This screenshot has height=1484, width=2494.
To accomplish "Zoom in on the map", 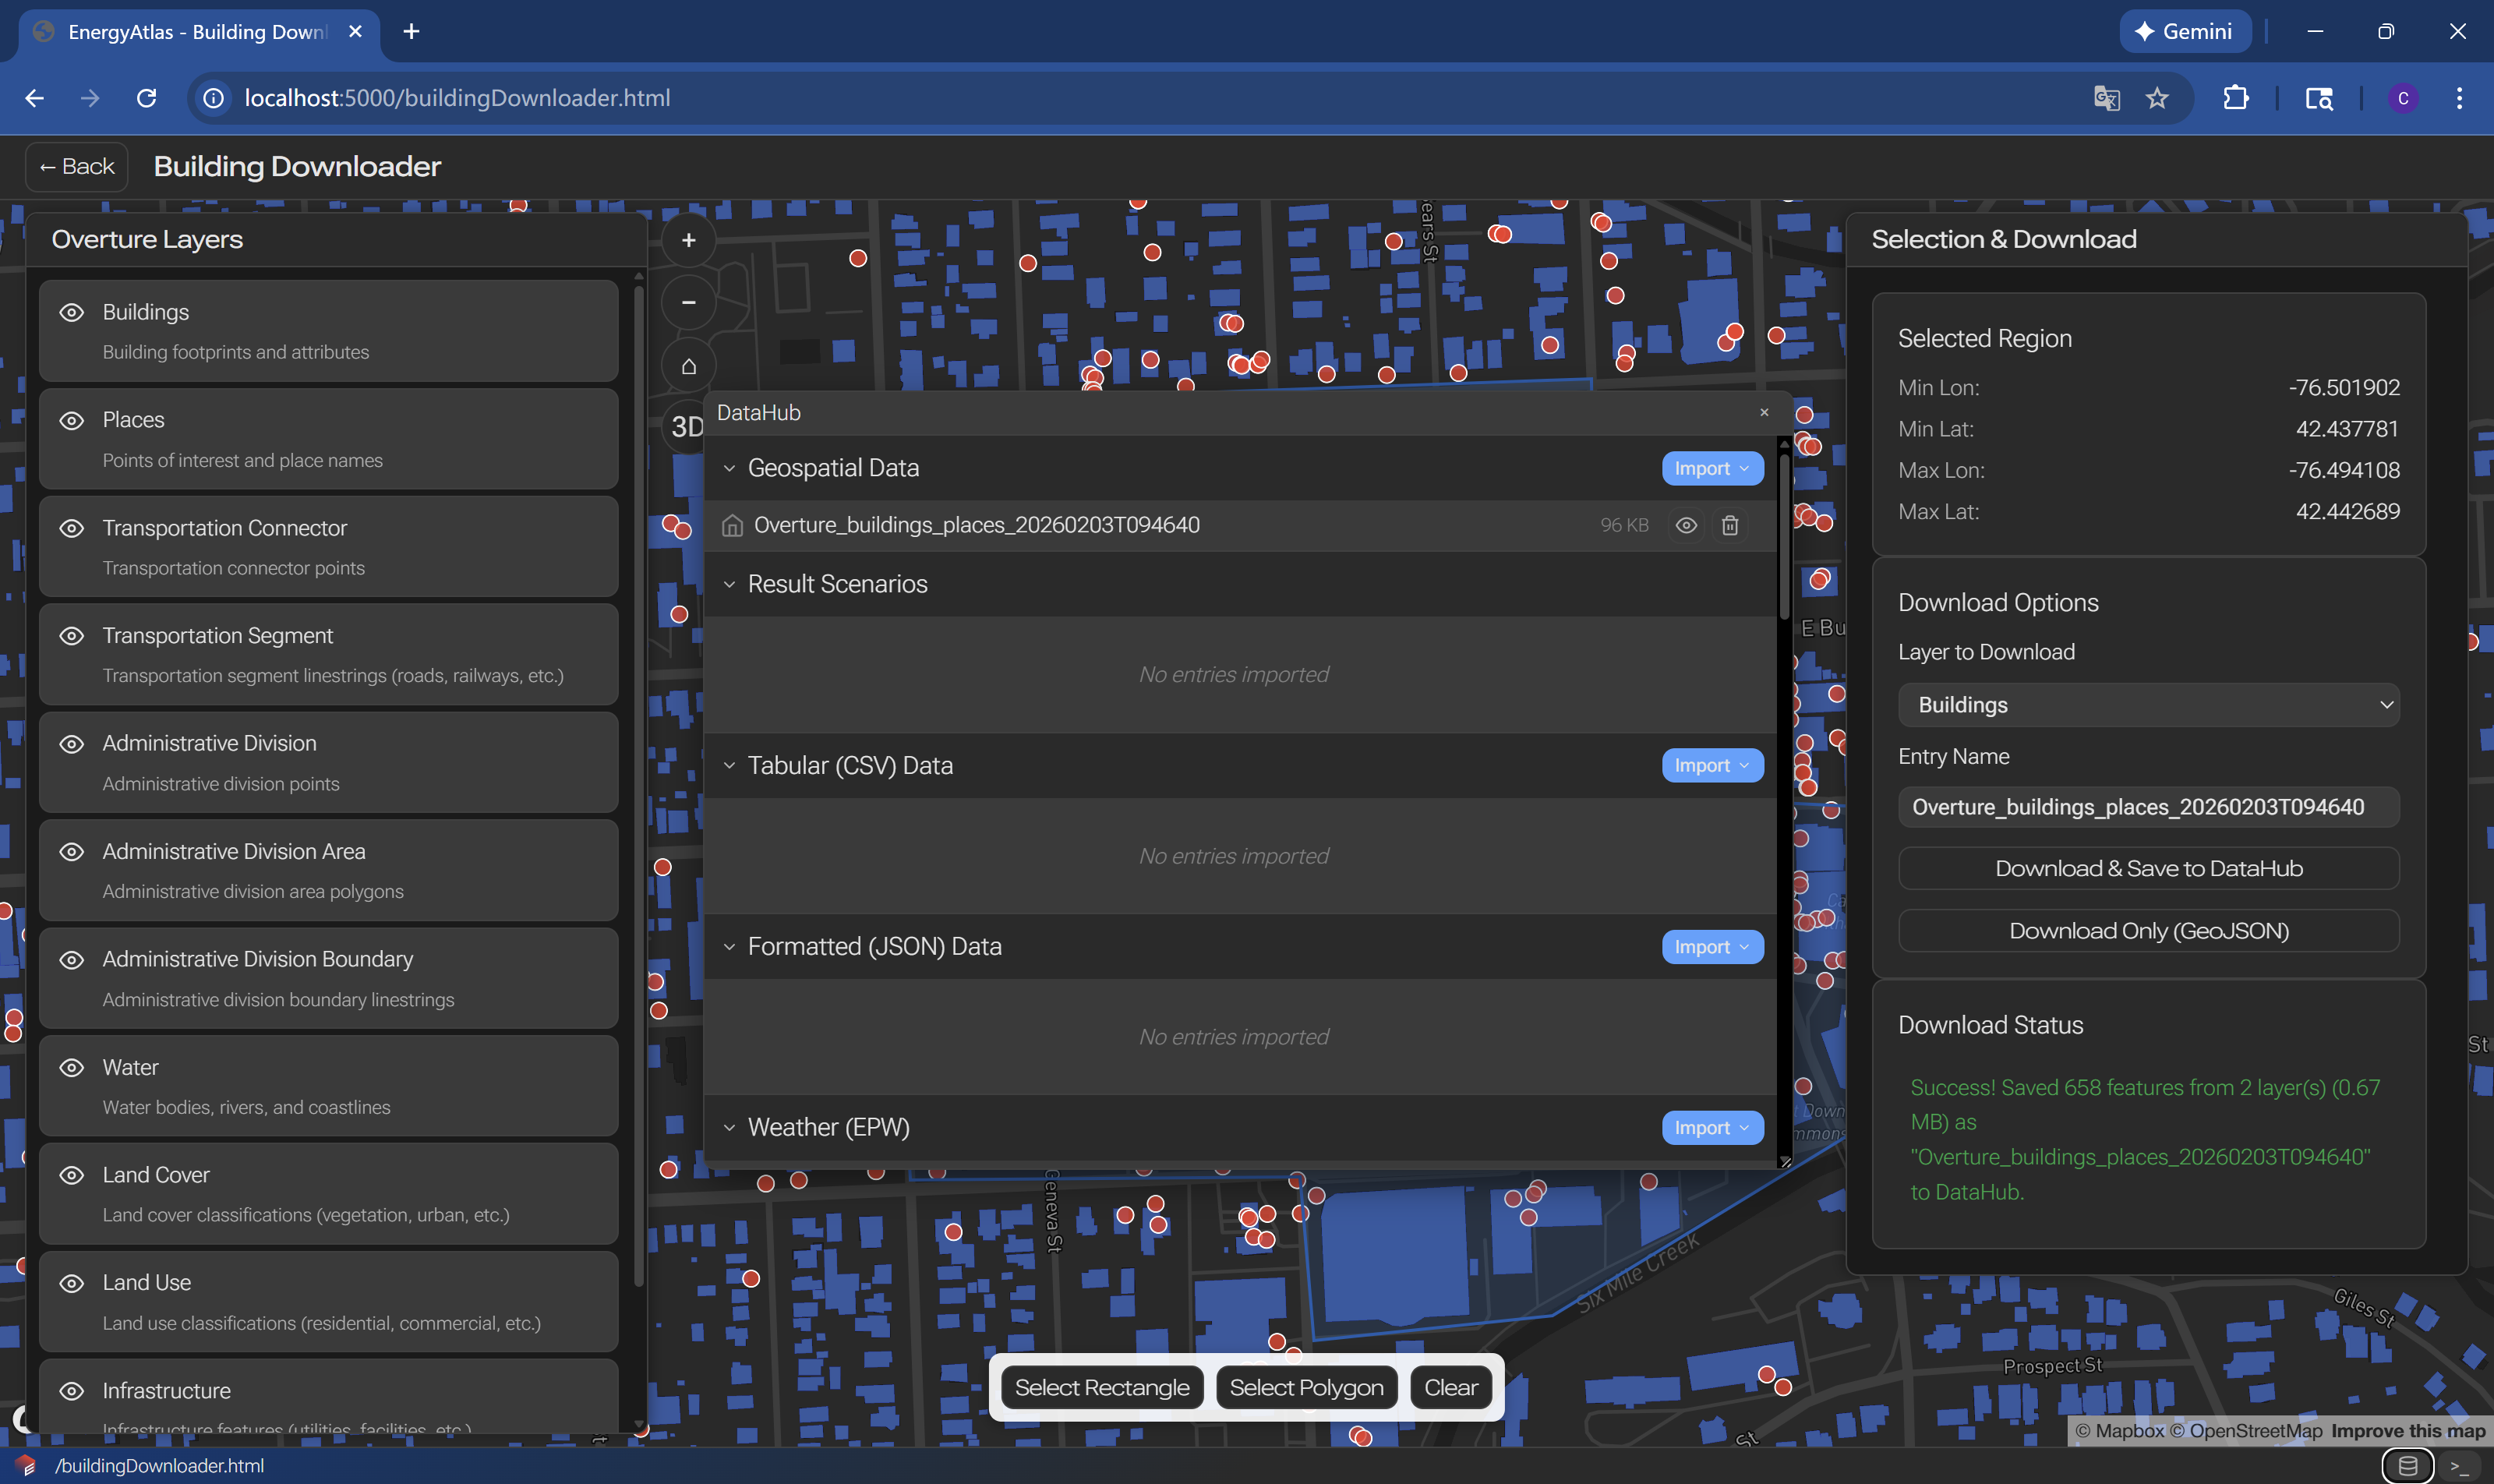I will 688,240.
